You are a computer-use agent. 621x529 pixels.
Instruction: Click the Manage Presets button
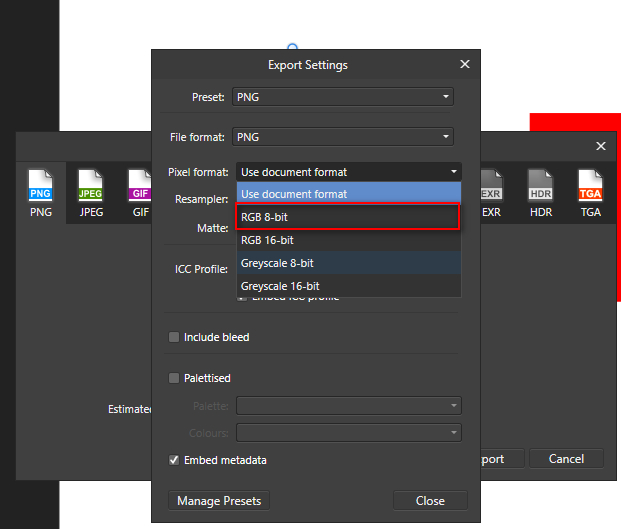tap(219, 501)
